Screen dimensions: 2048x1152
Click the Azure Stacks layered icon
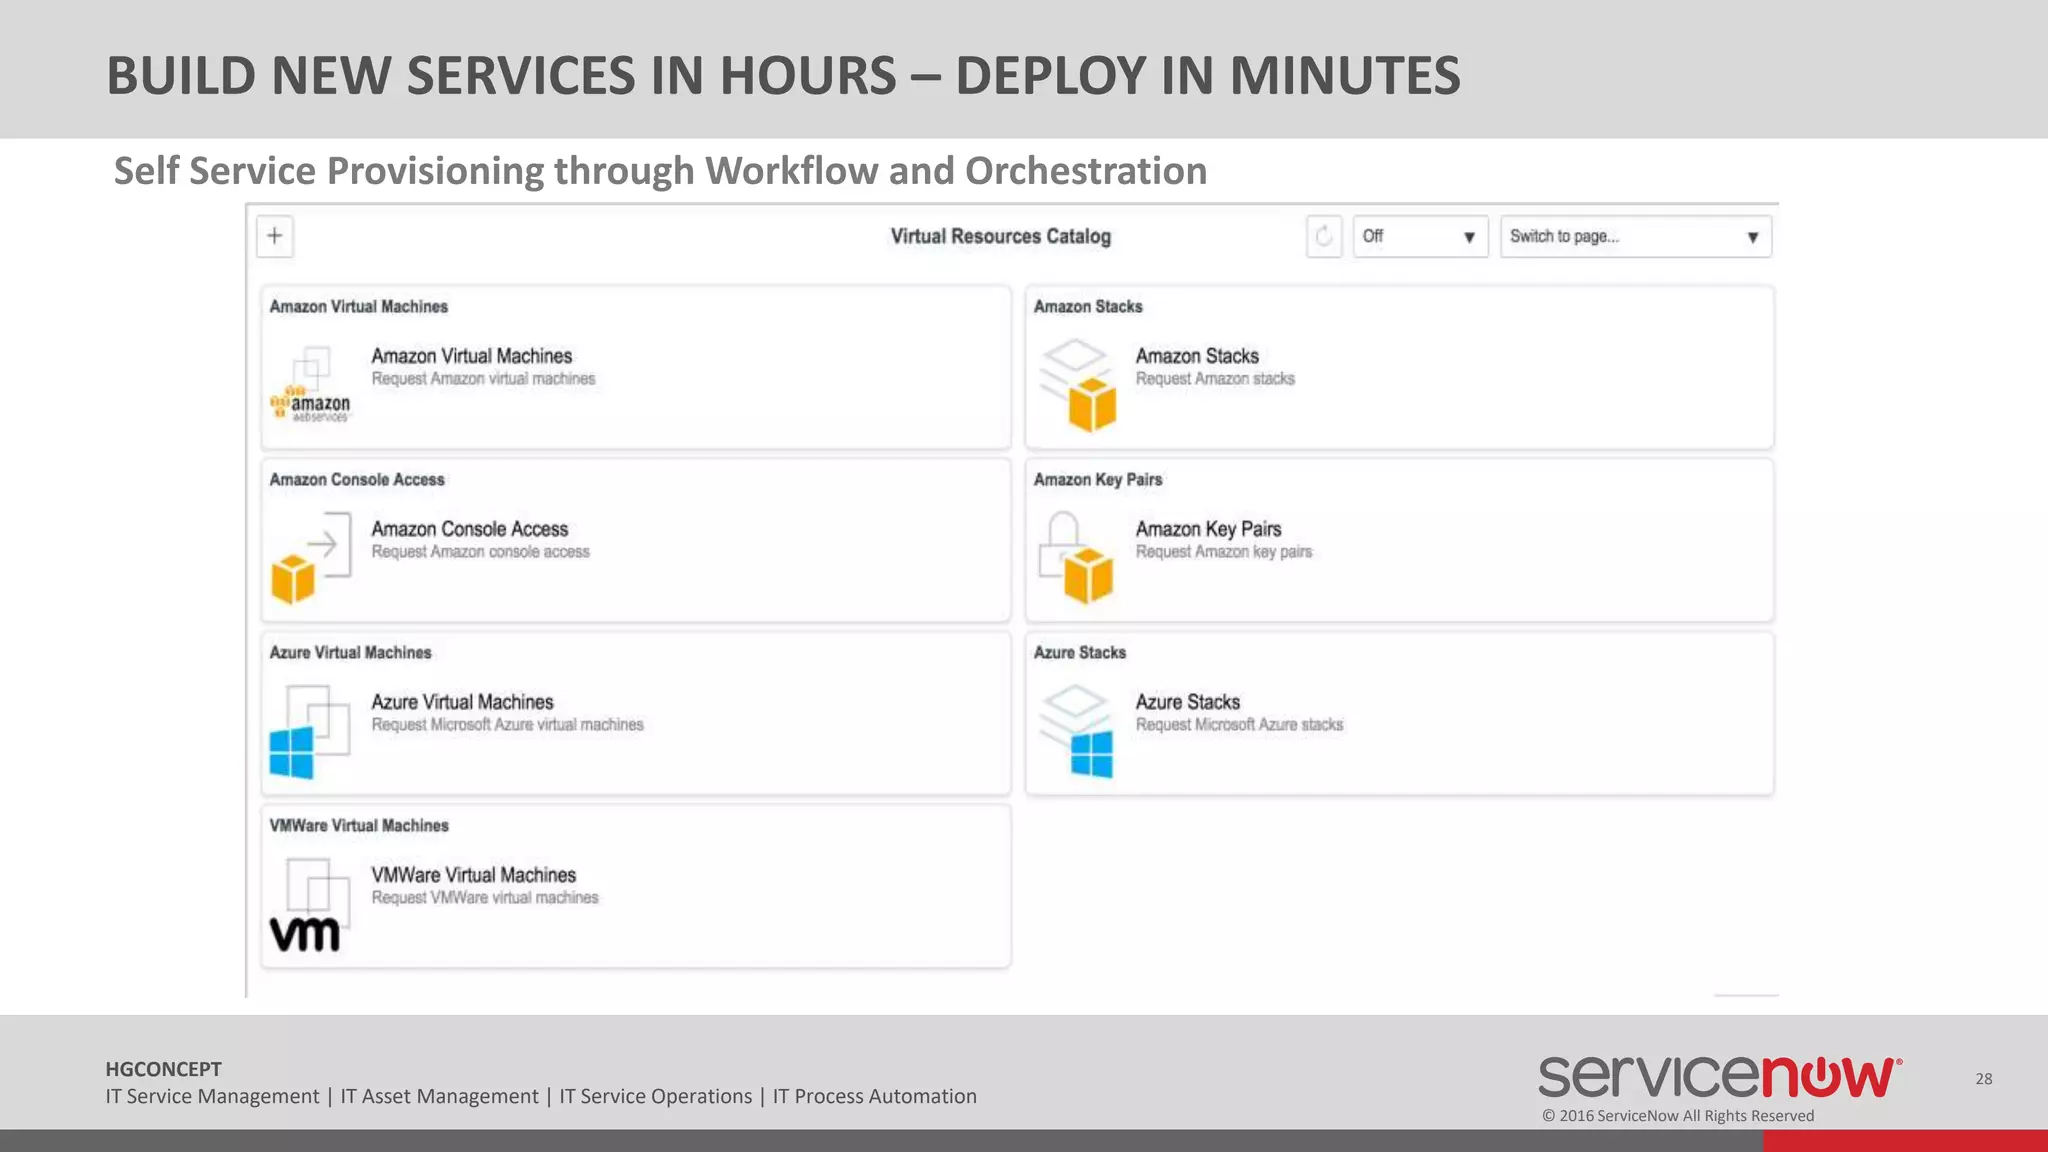click(1076, 731)
